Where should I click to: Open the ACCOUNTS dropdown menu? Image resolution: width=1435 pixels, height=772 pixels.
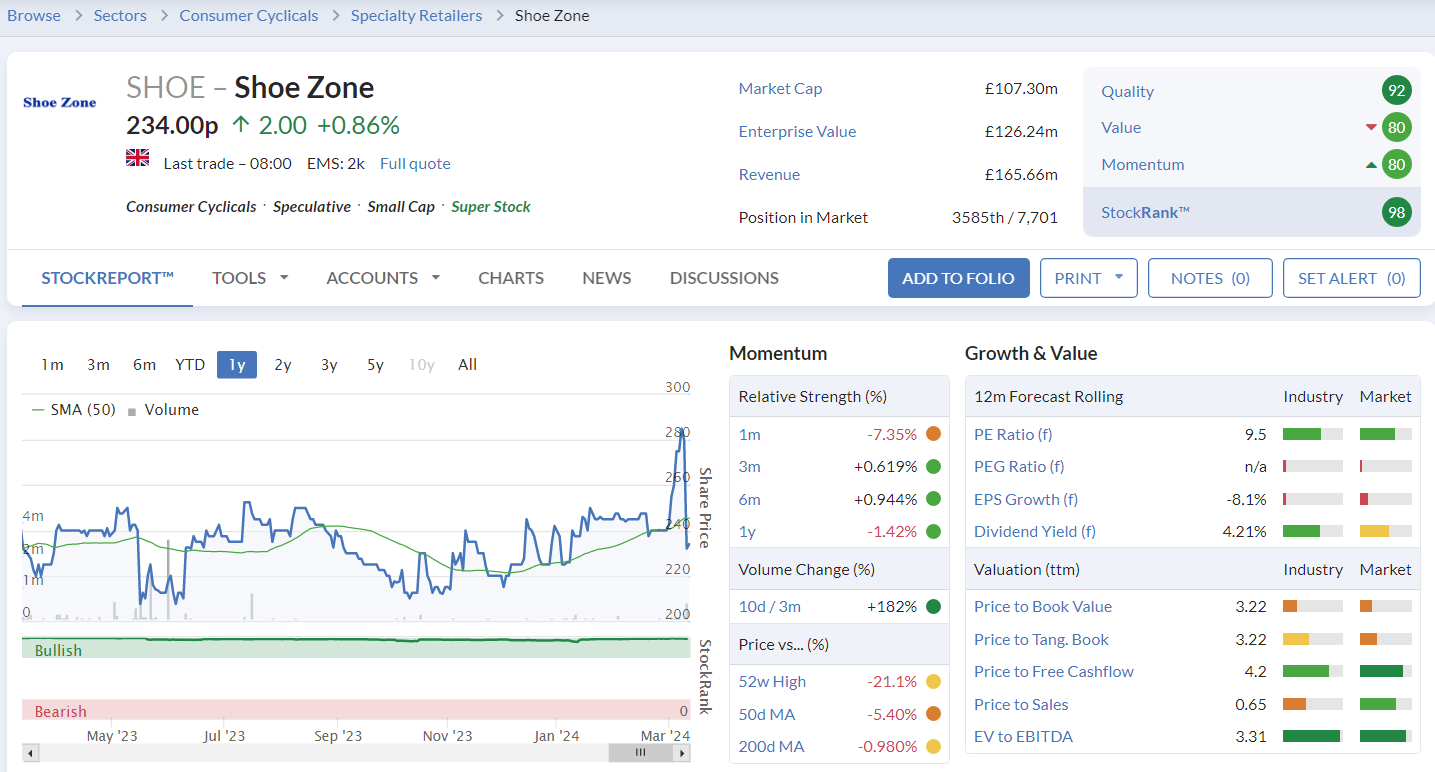(383, 278)
